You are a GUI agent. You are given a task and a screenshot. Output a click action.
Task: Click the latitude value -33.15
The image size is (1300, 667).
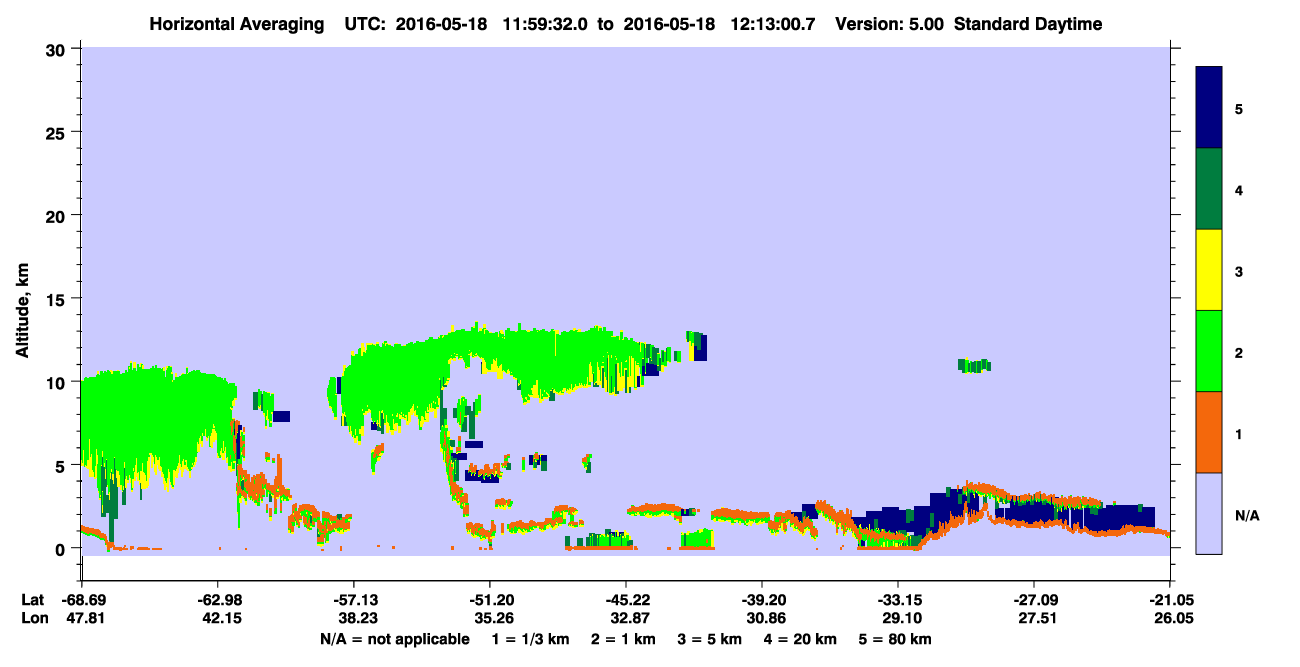pos(897,599)
